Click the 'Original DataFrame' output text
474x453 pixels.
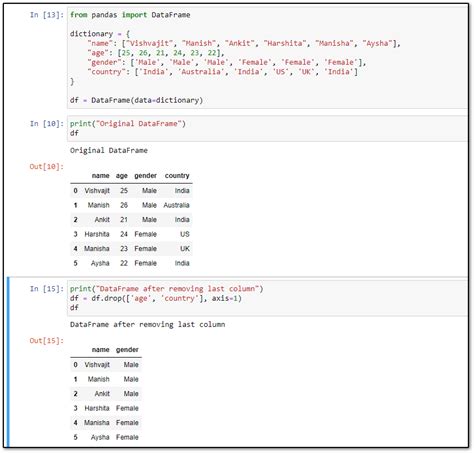coord(109,150)
